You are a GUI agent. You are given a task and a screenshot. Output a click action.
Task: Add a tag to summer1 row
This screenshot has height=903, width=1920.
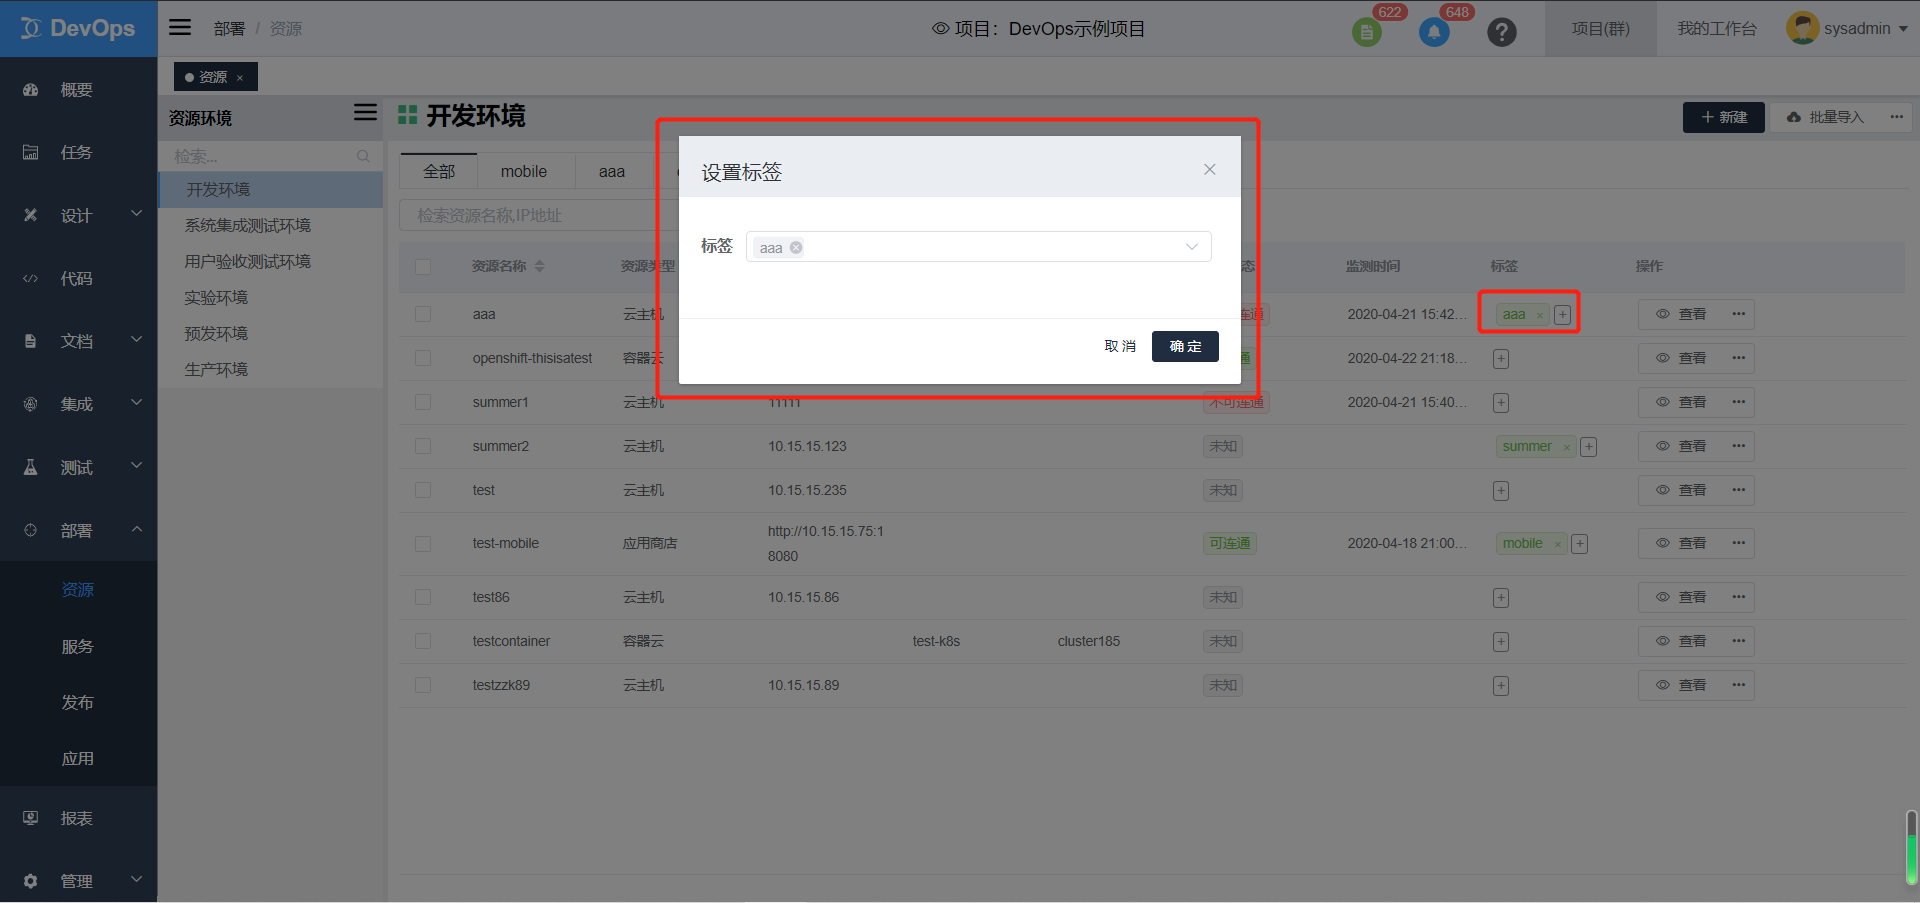tap(1501, 402)
